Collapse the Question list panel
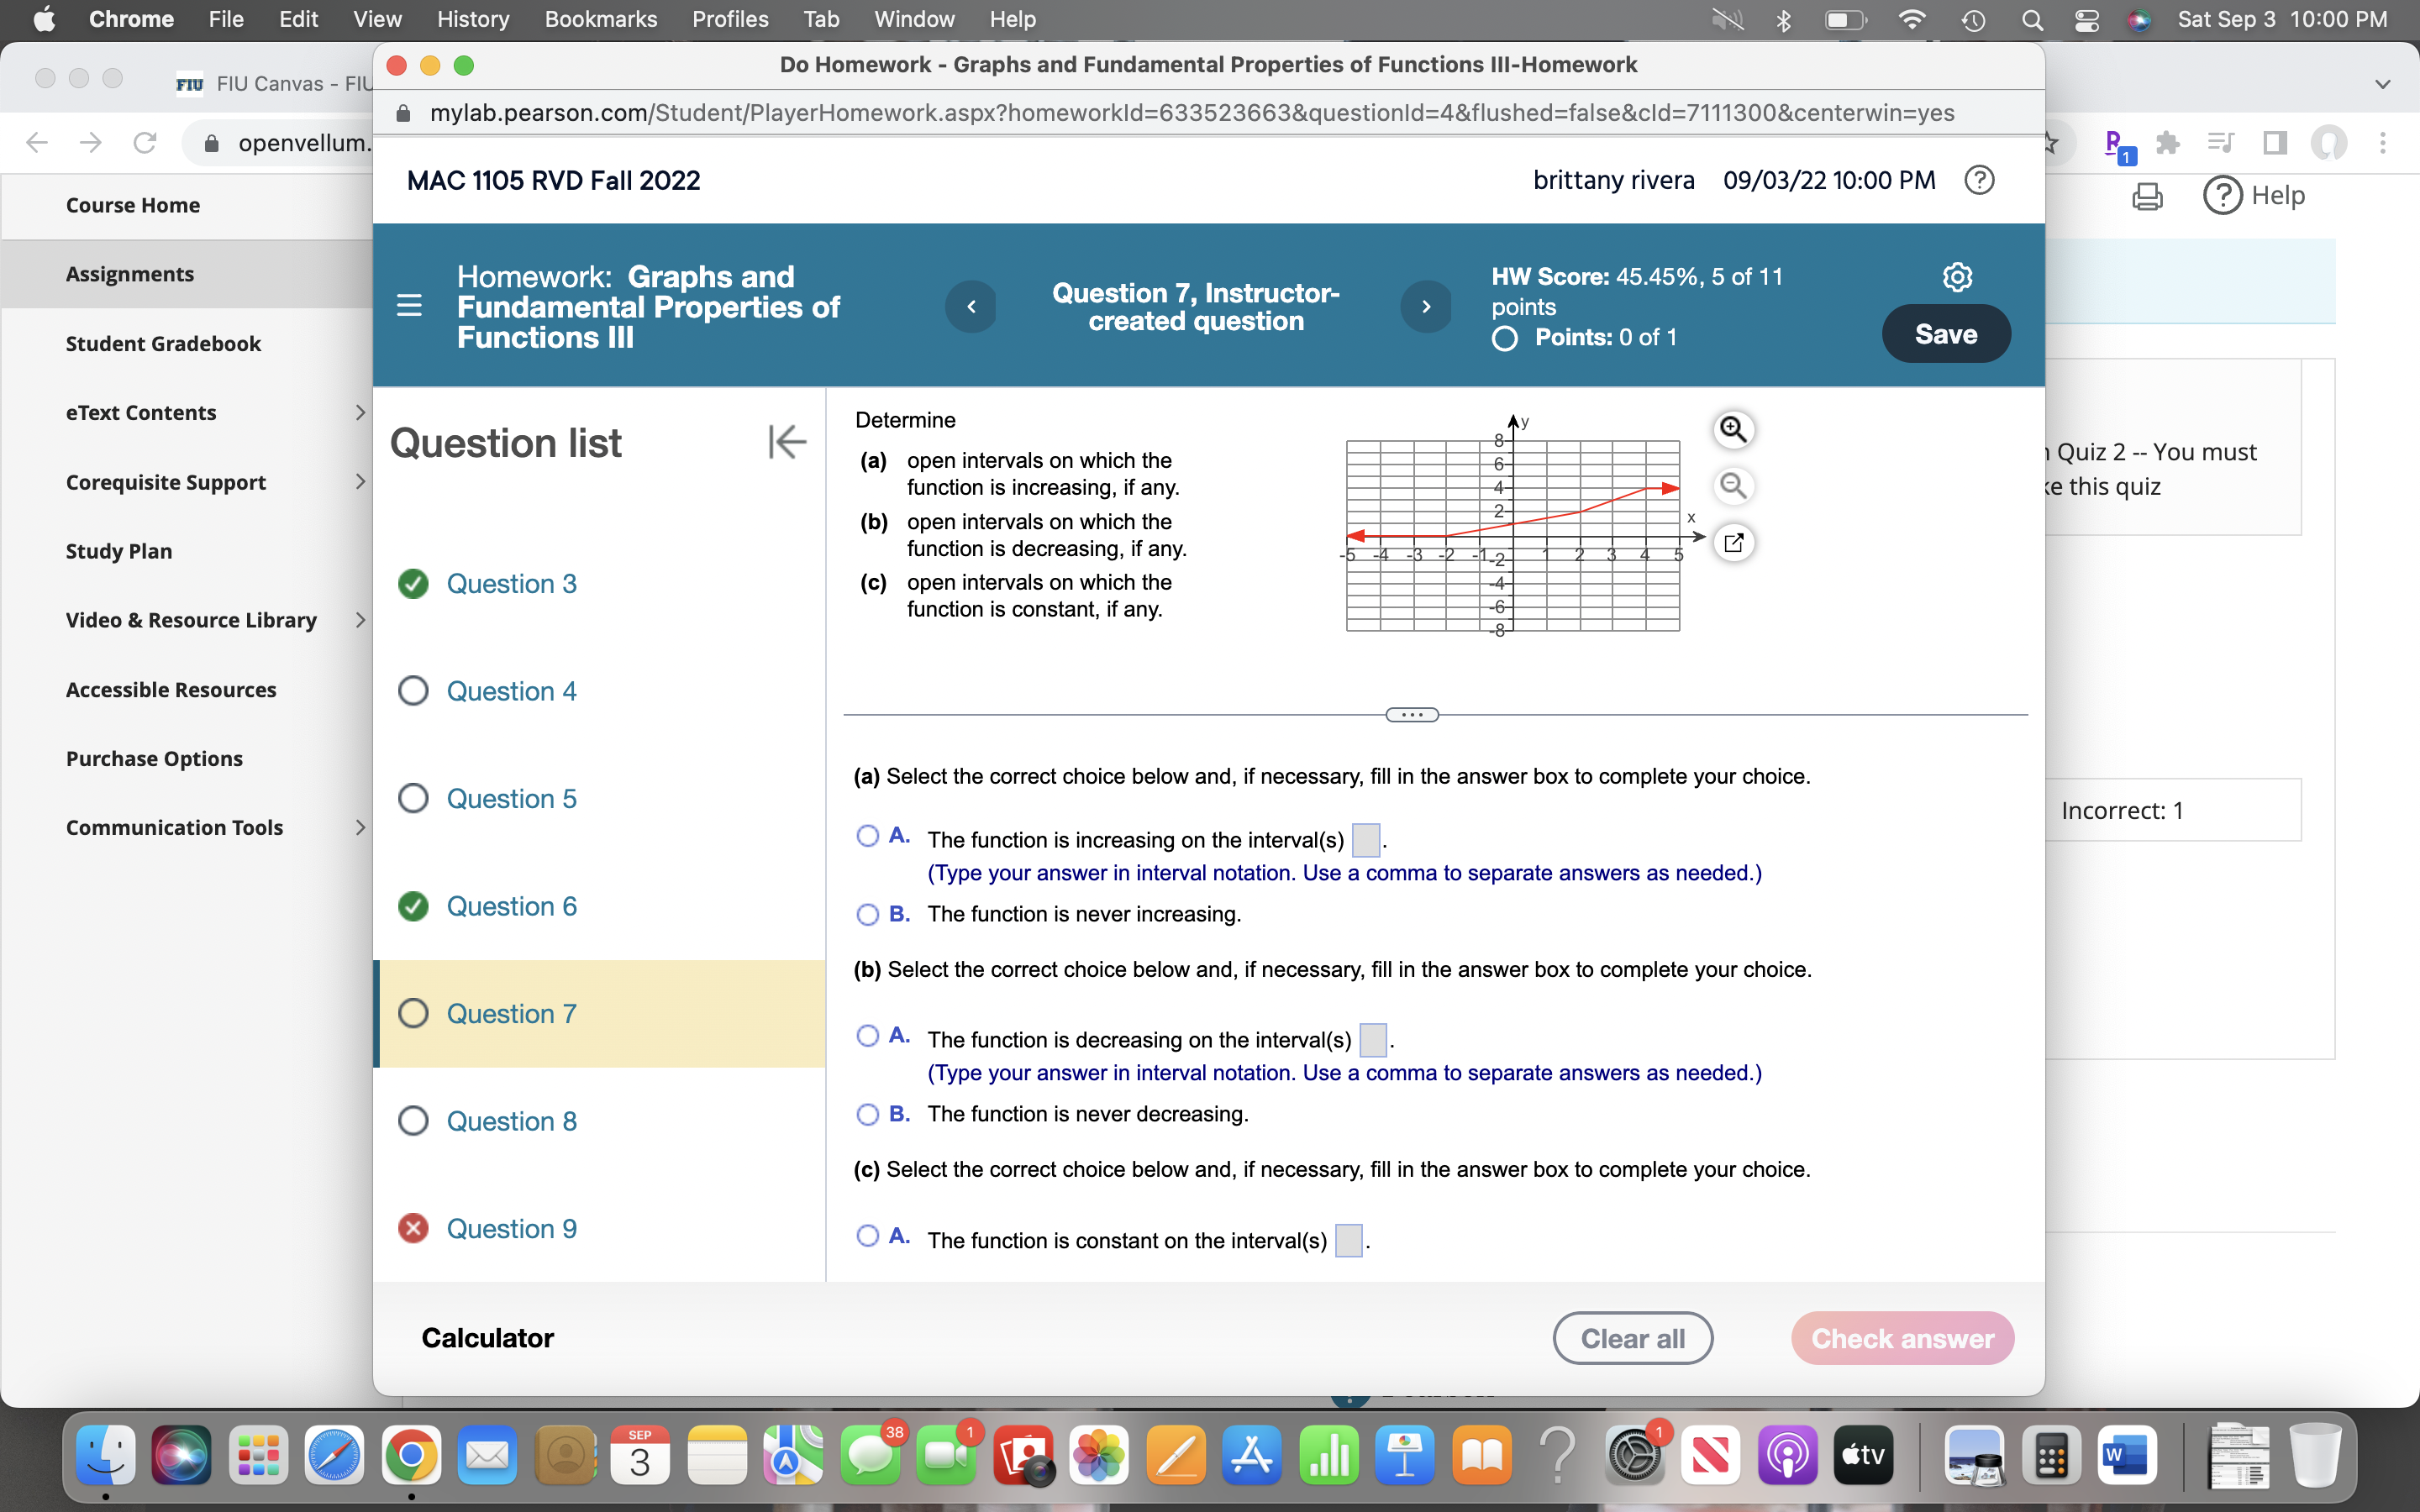 (787, 441)
